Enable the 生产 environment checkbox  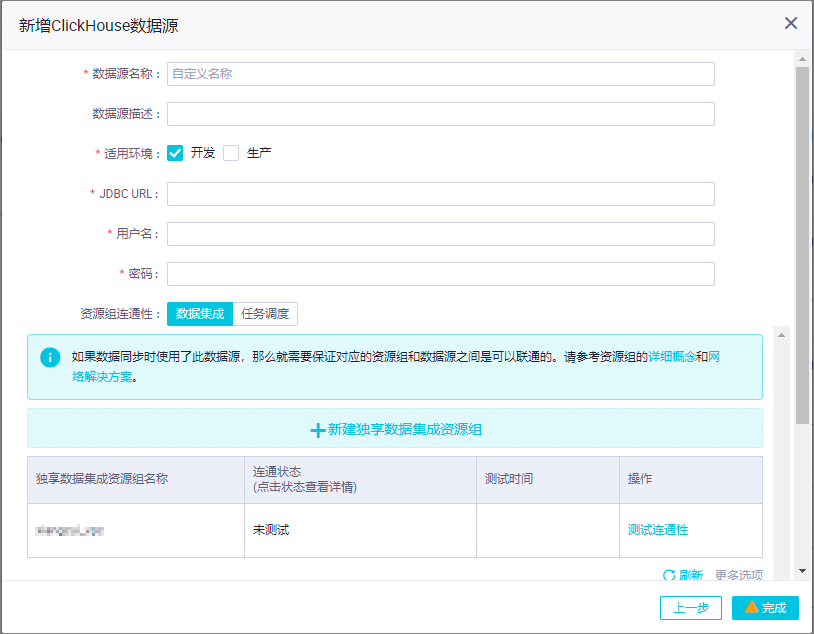pos(231,153)
